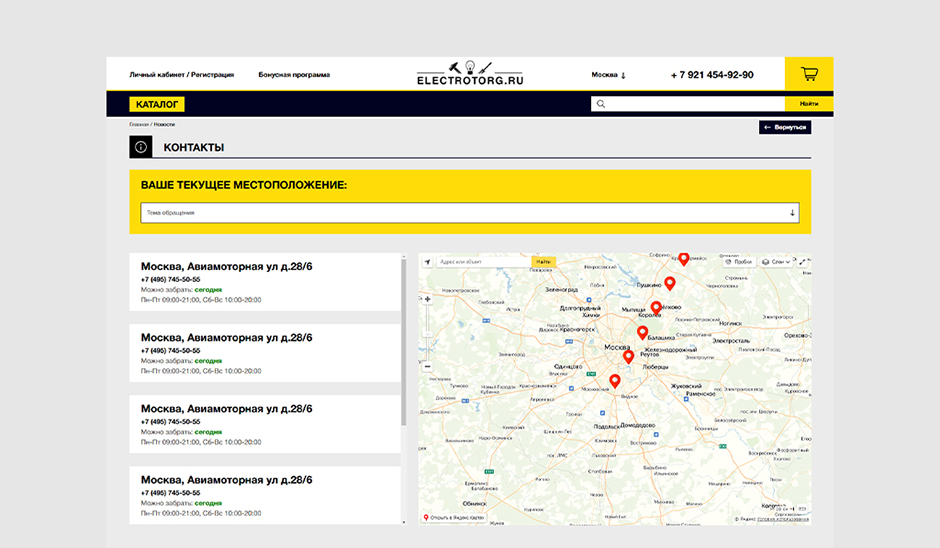The image size is (940, 548).
Task: Open the Слои map layers dropdown
Action: pyautogui.click(x=776, y=262)
